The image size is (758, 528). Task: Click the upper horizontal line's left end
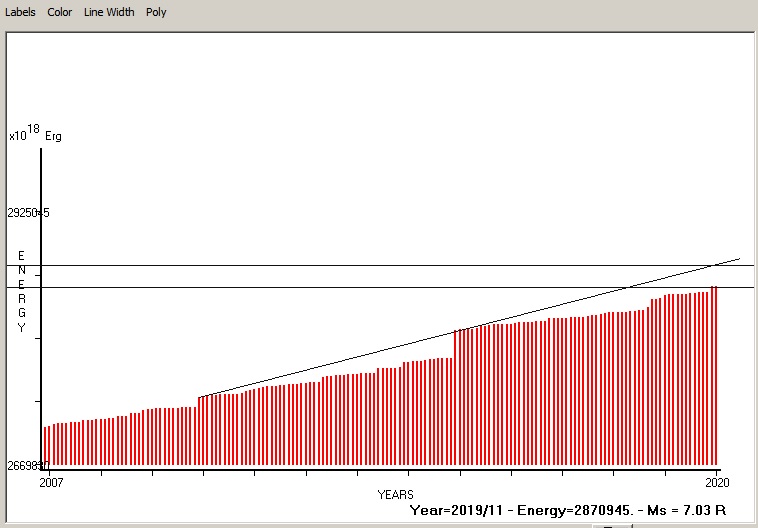click(x=10, y=265)
